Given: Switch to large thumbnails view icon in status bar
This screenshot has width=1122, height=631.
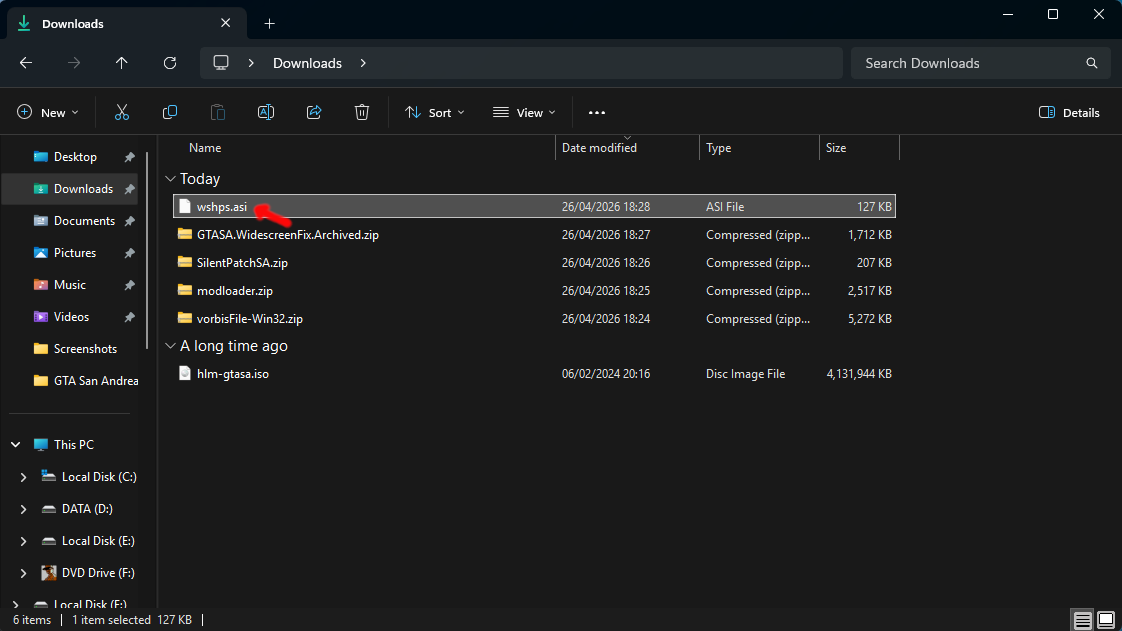Looking at the screenshot, I should pyautogui.click(x=1106, y=620).
